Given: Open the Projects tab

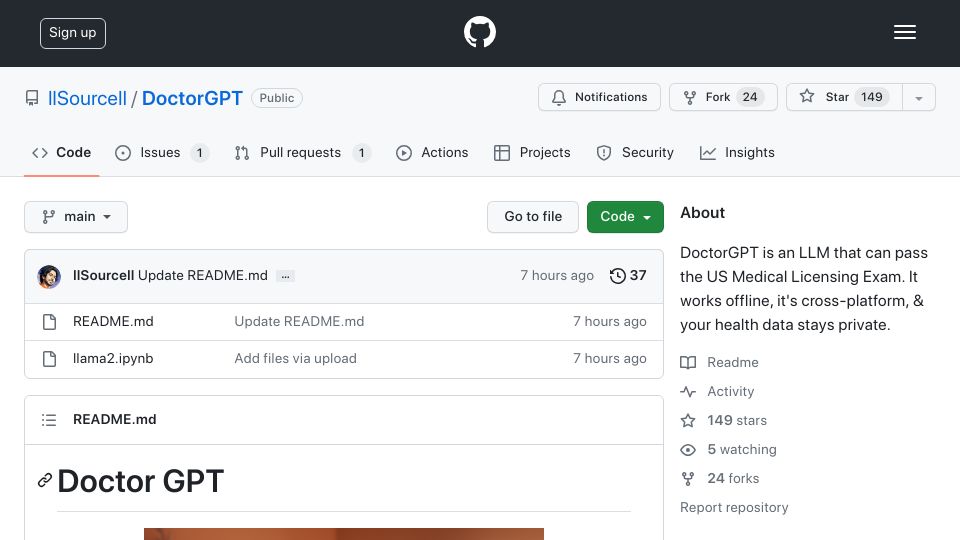Looking at the screenshot, I should tap(532, 152).
